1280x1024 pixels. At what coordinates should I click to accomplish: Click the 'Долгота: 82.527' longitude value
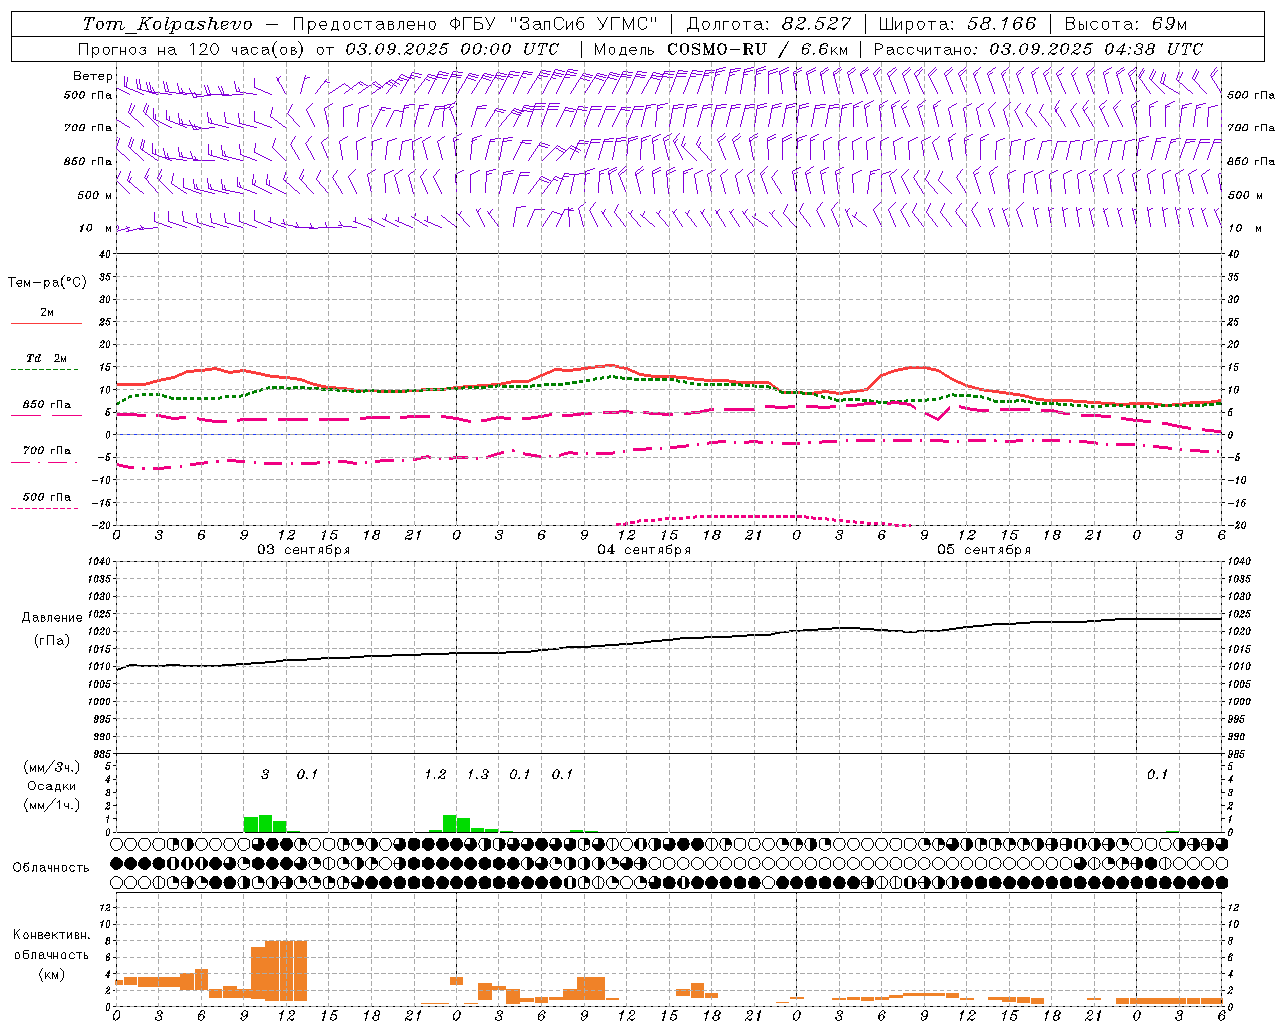point(768,24)
